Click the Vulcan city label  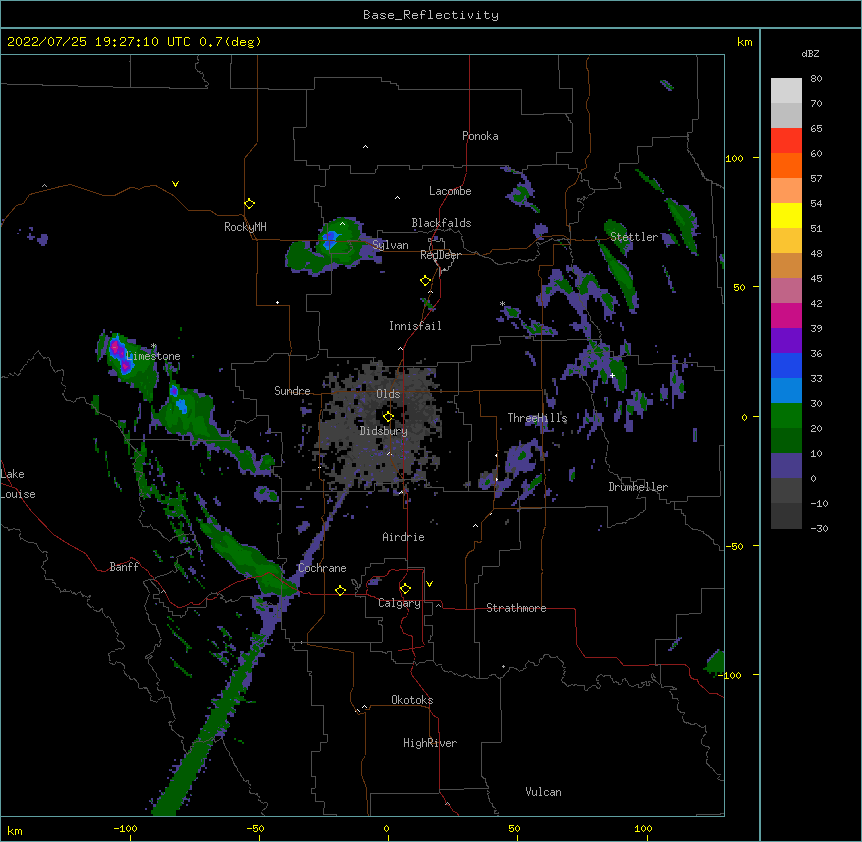pos(543,792)
